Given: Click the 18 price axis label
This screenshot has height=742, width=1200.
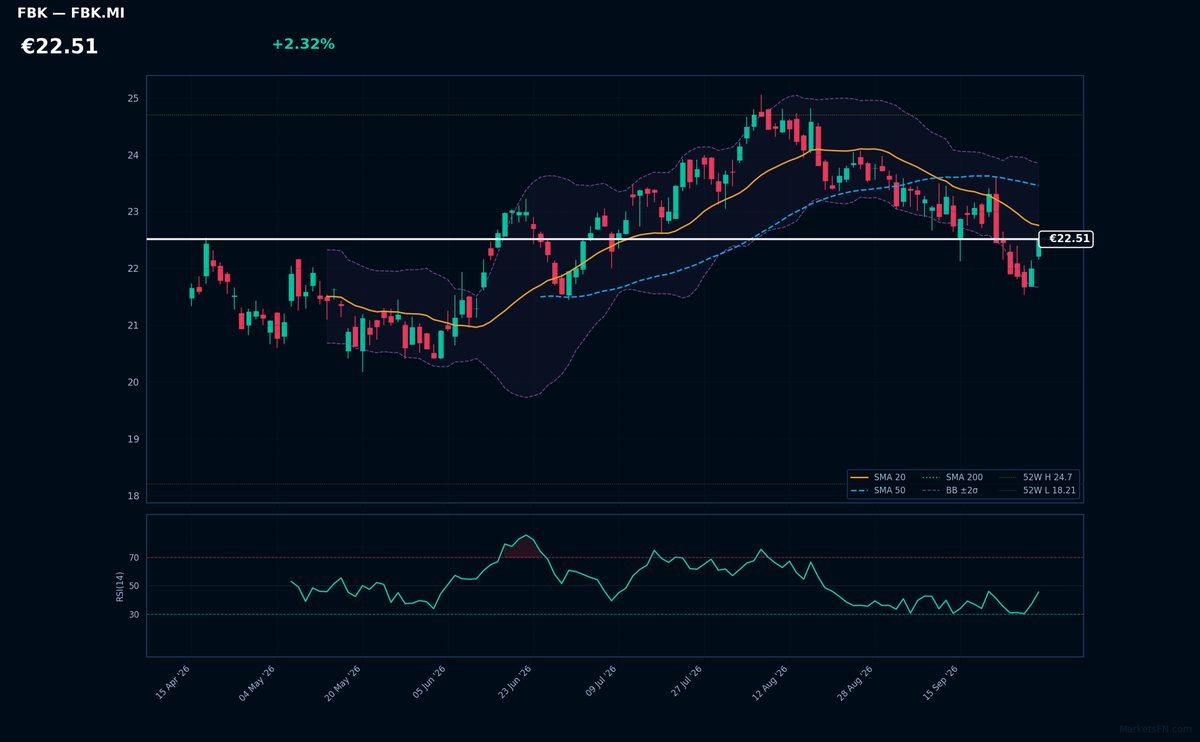Looking at the screenshot, I should (133, 496).
